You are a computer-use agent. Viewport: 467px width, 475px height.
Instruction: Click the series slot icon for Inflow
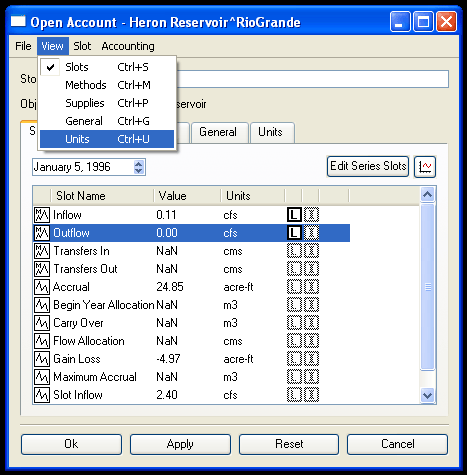pyautogui.click(x=42, y=215)
